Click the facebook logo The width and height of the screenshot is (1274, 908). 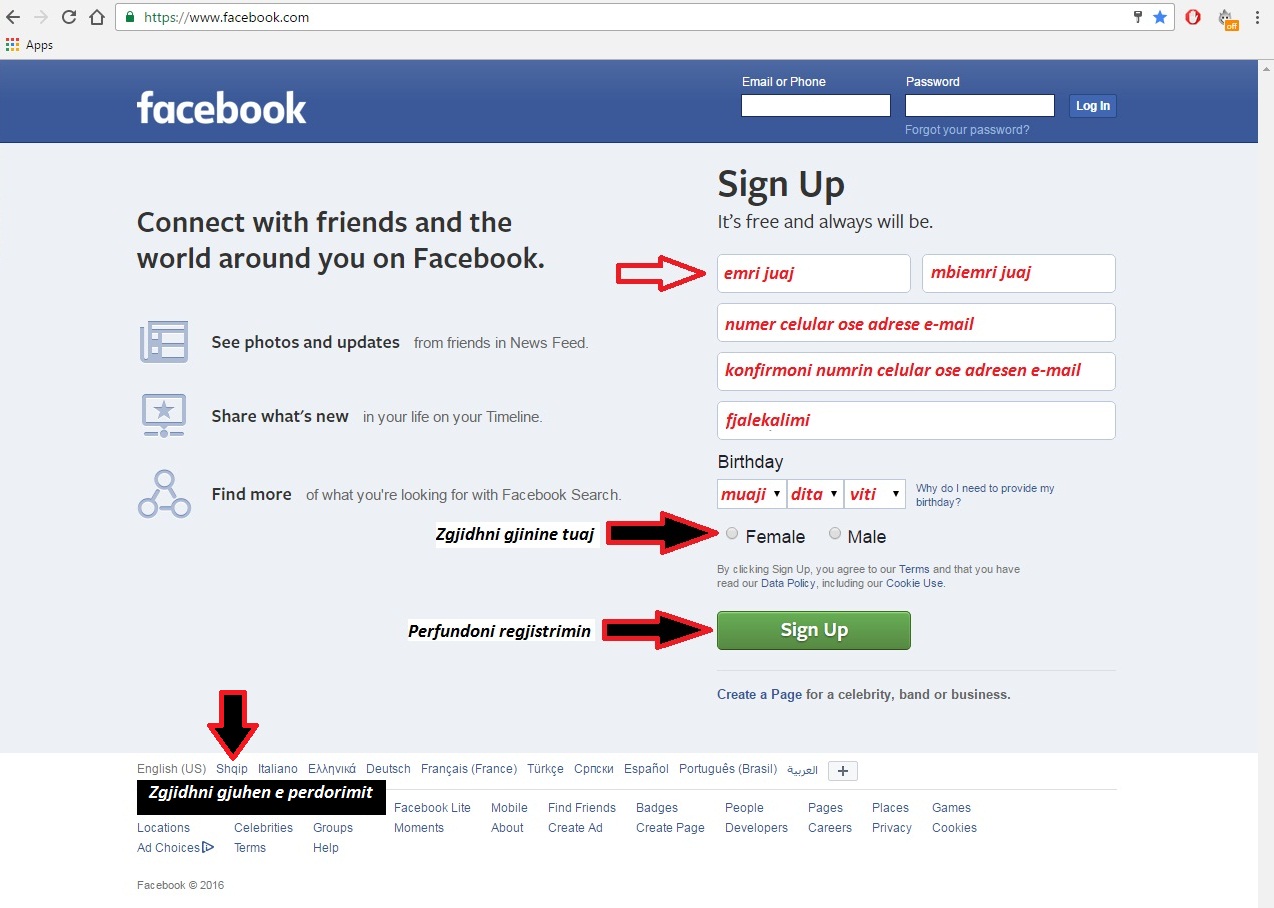pyautogui.click(x=221, y=107)
